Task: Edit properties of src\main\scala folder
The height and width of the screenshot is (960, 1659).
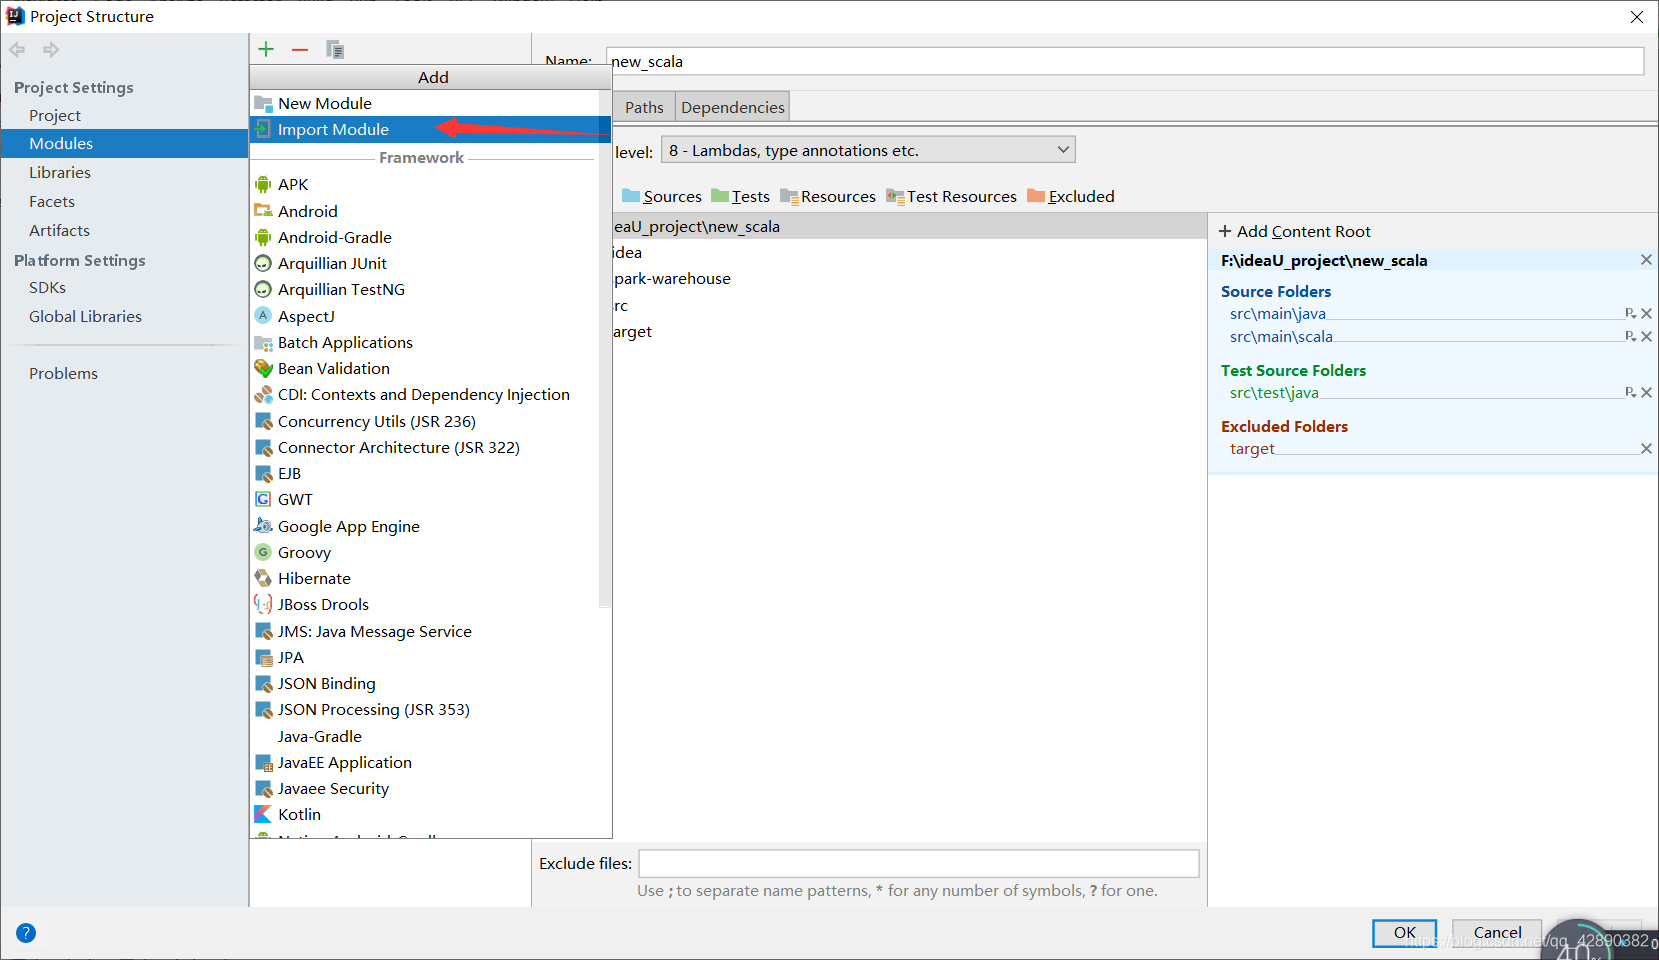Action: 1630,336
